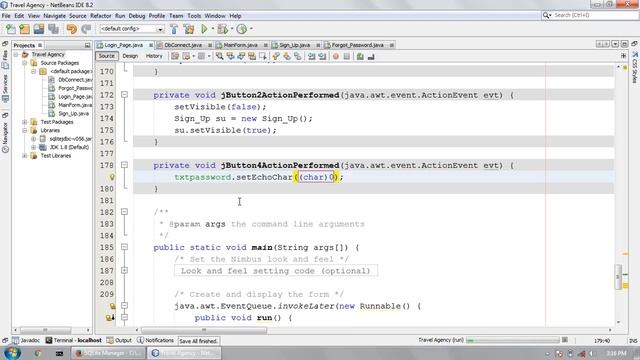This screenshot has width=640, height=360.
Task: Switch to the DbConnect.java tab
Action: pyautogui.click(x=183, y=45)
